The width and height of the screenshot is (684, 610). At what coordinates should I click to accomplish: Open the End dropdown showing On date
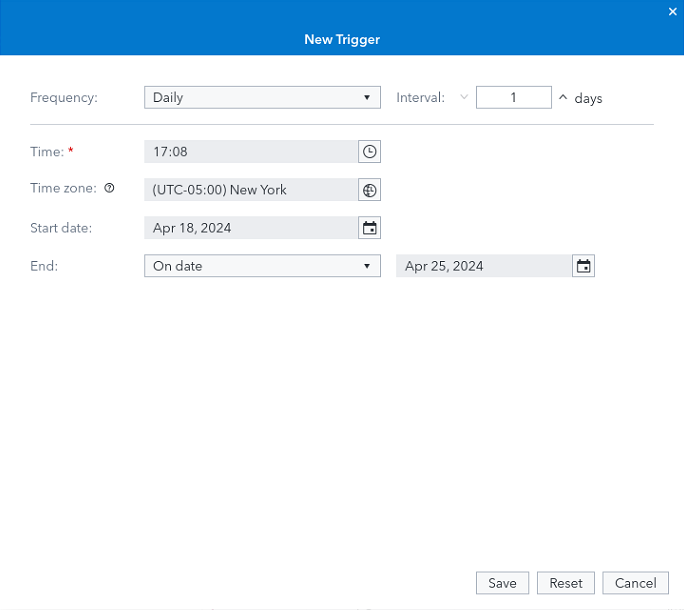pos(255,266)
